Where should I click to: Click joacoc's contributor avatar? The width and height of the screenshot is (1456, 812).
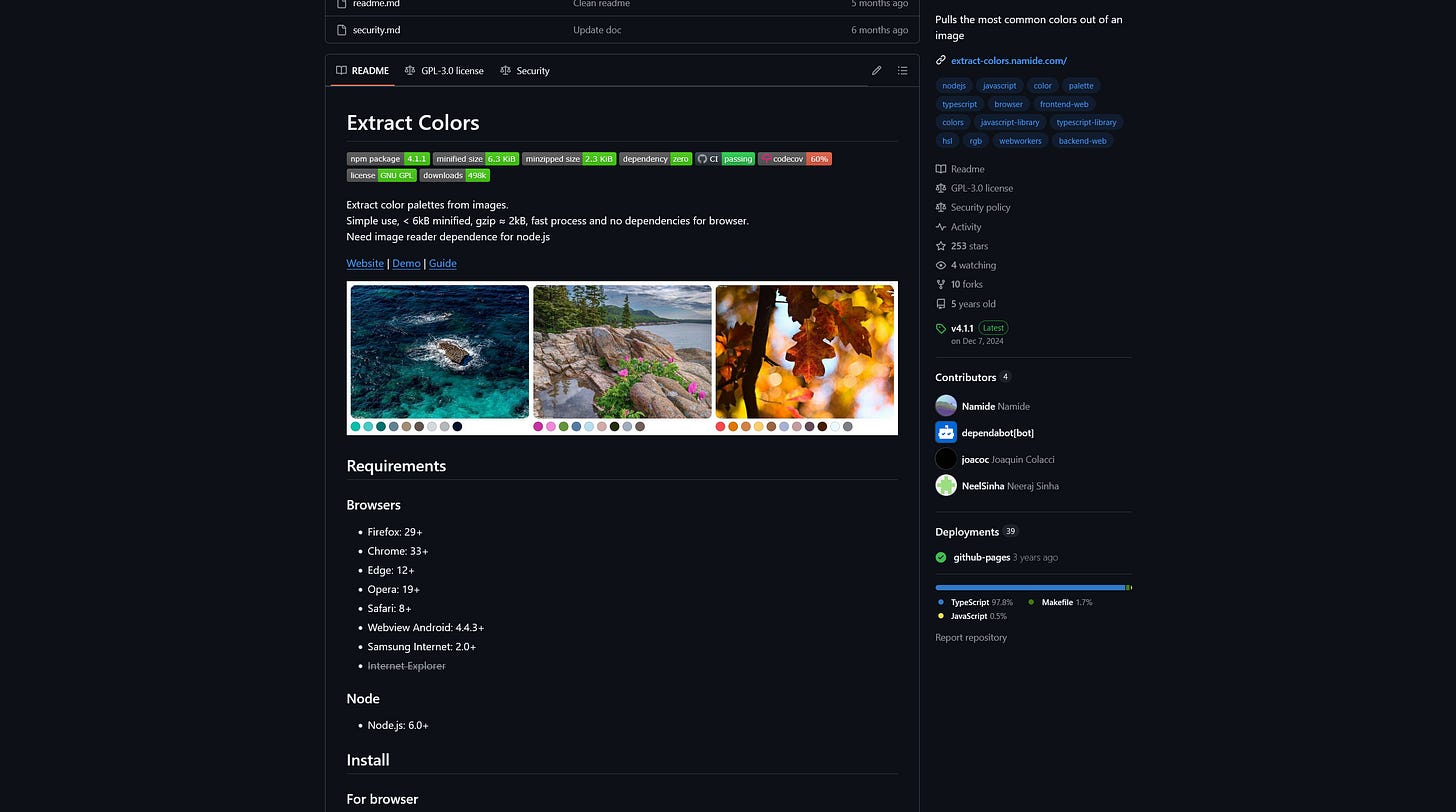point(946,459)
